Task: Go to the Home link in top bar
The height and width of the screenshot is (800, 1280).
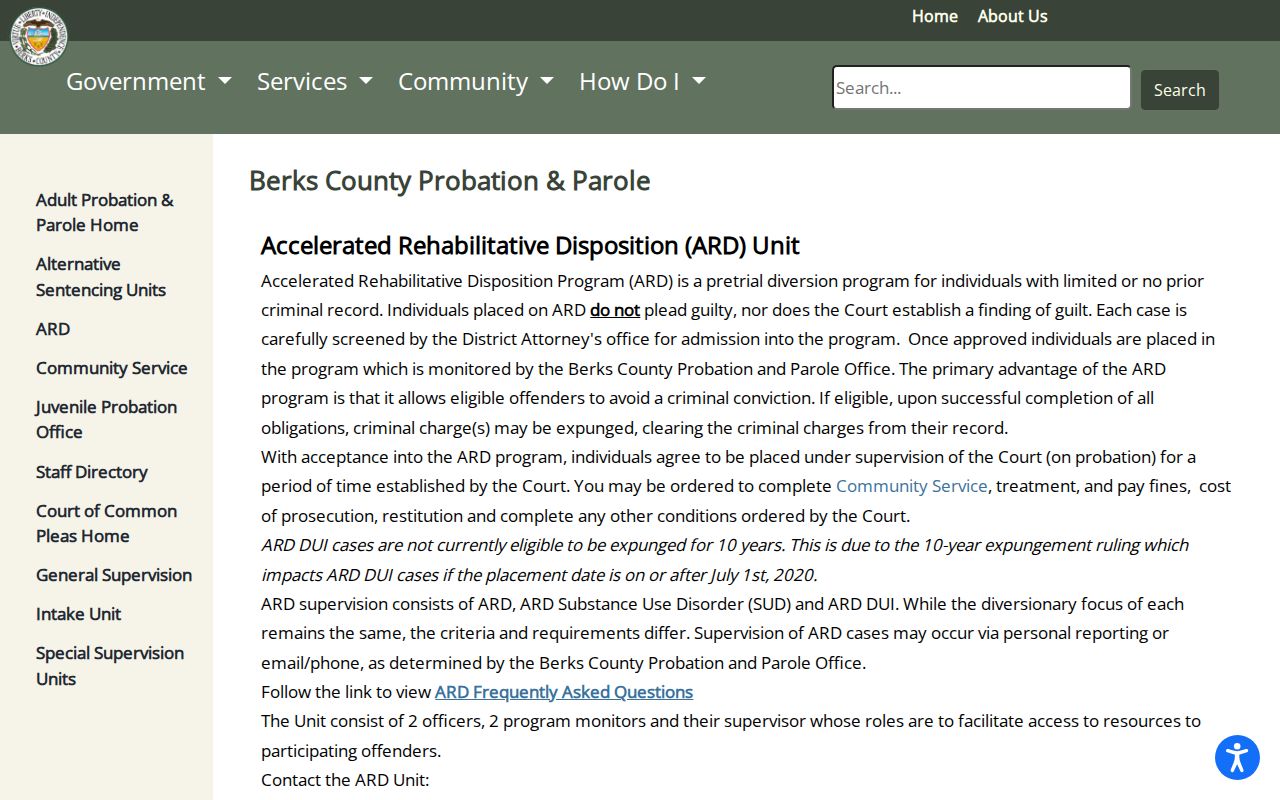Action: pos(934,16)
